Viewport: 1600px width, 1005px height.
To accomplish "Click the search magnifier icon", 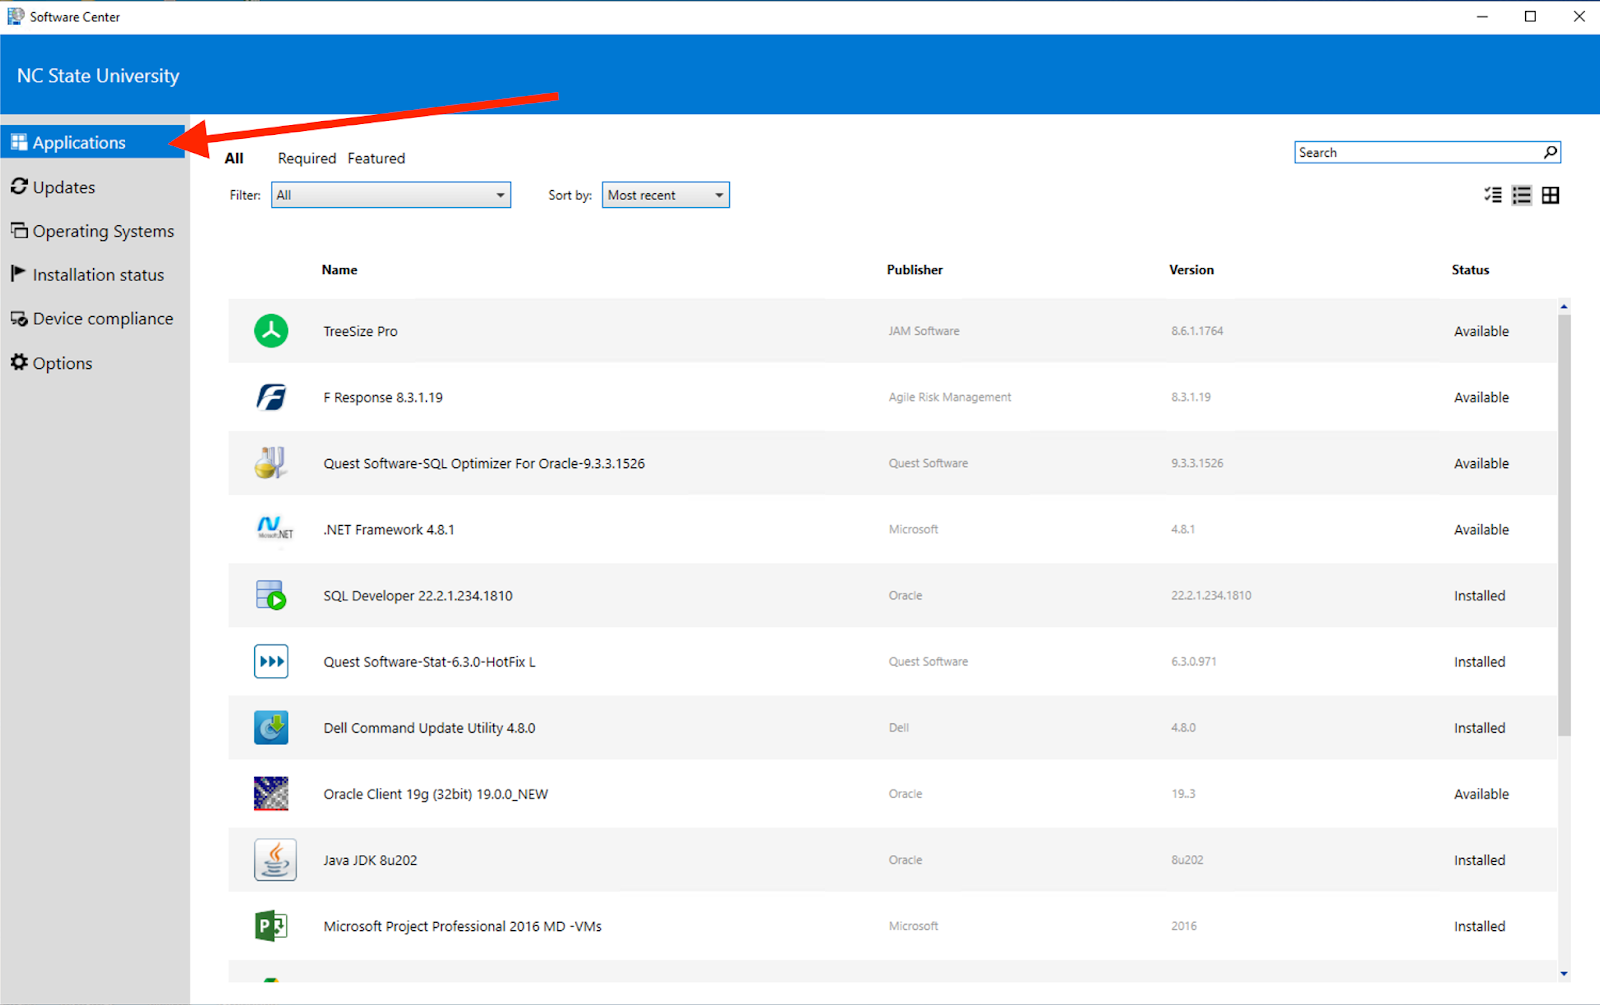I will coord(1550,152).
